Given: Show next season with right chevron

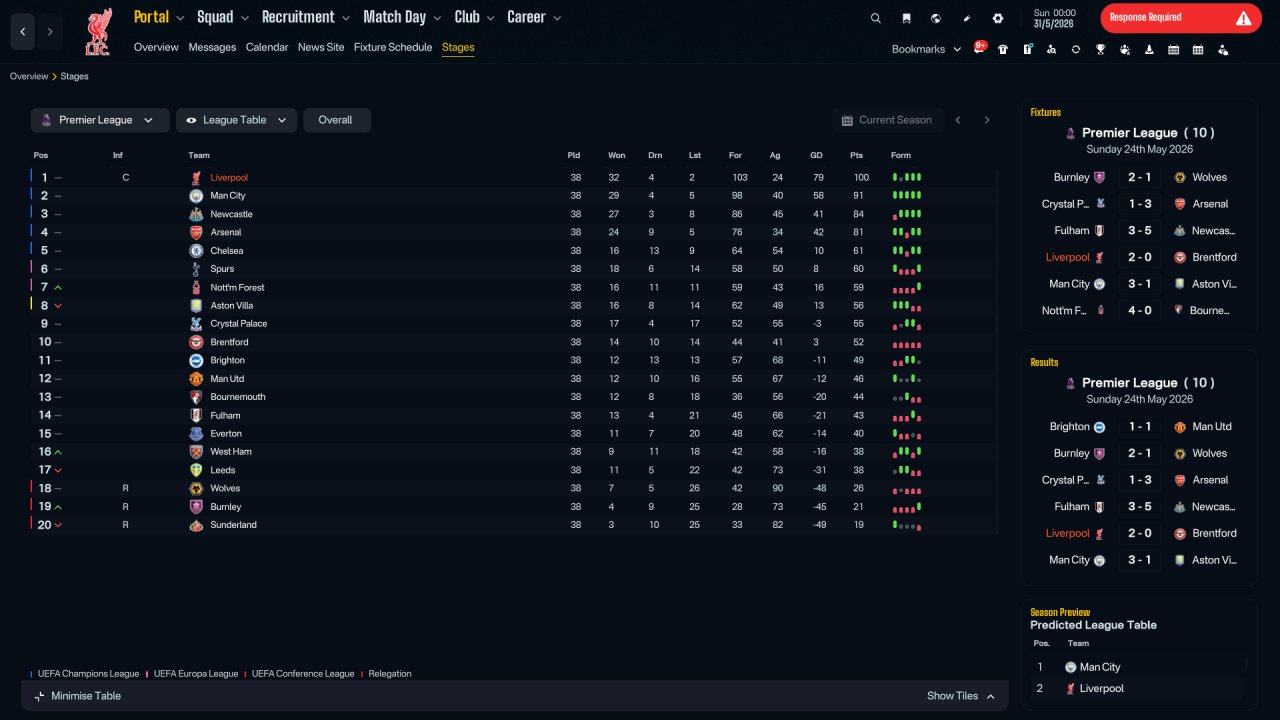Looking at the screenshot, I should 987,120.
